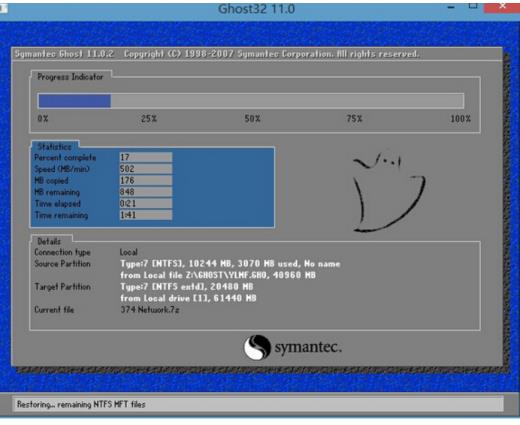Click the window icon in the title bar
Image resolution: width=520 pixels, height=425 pixels.
pyautogui.click(x=3, y=8)
